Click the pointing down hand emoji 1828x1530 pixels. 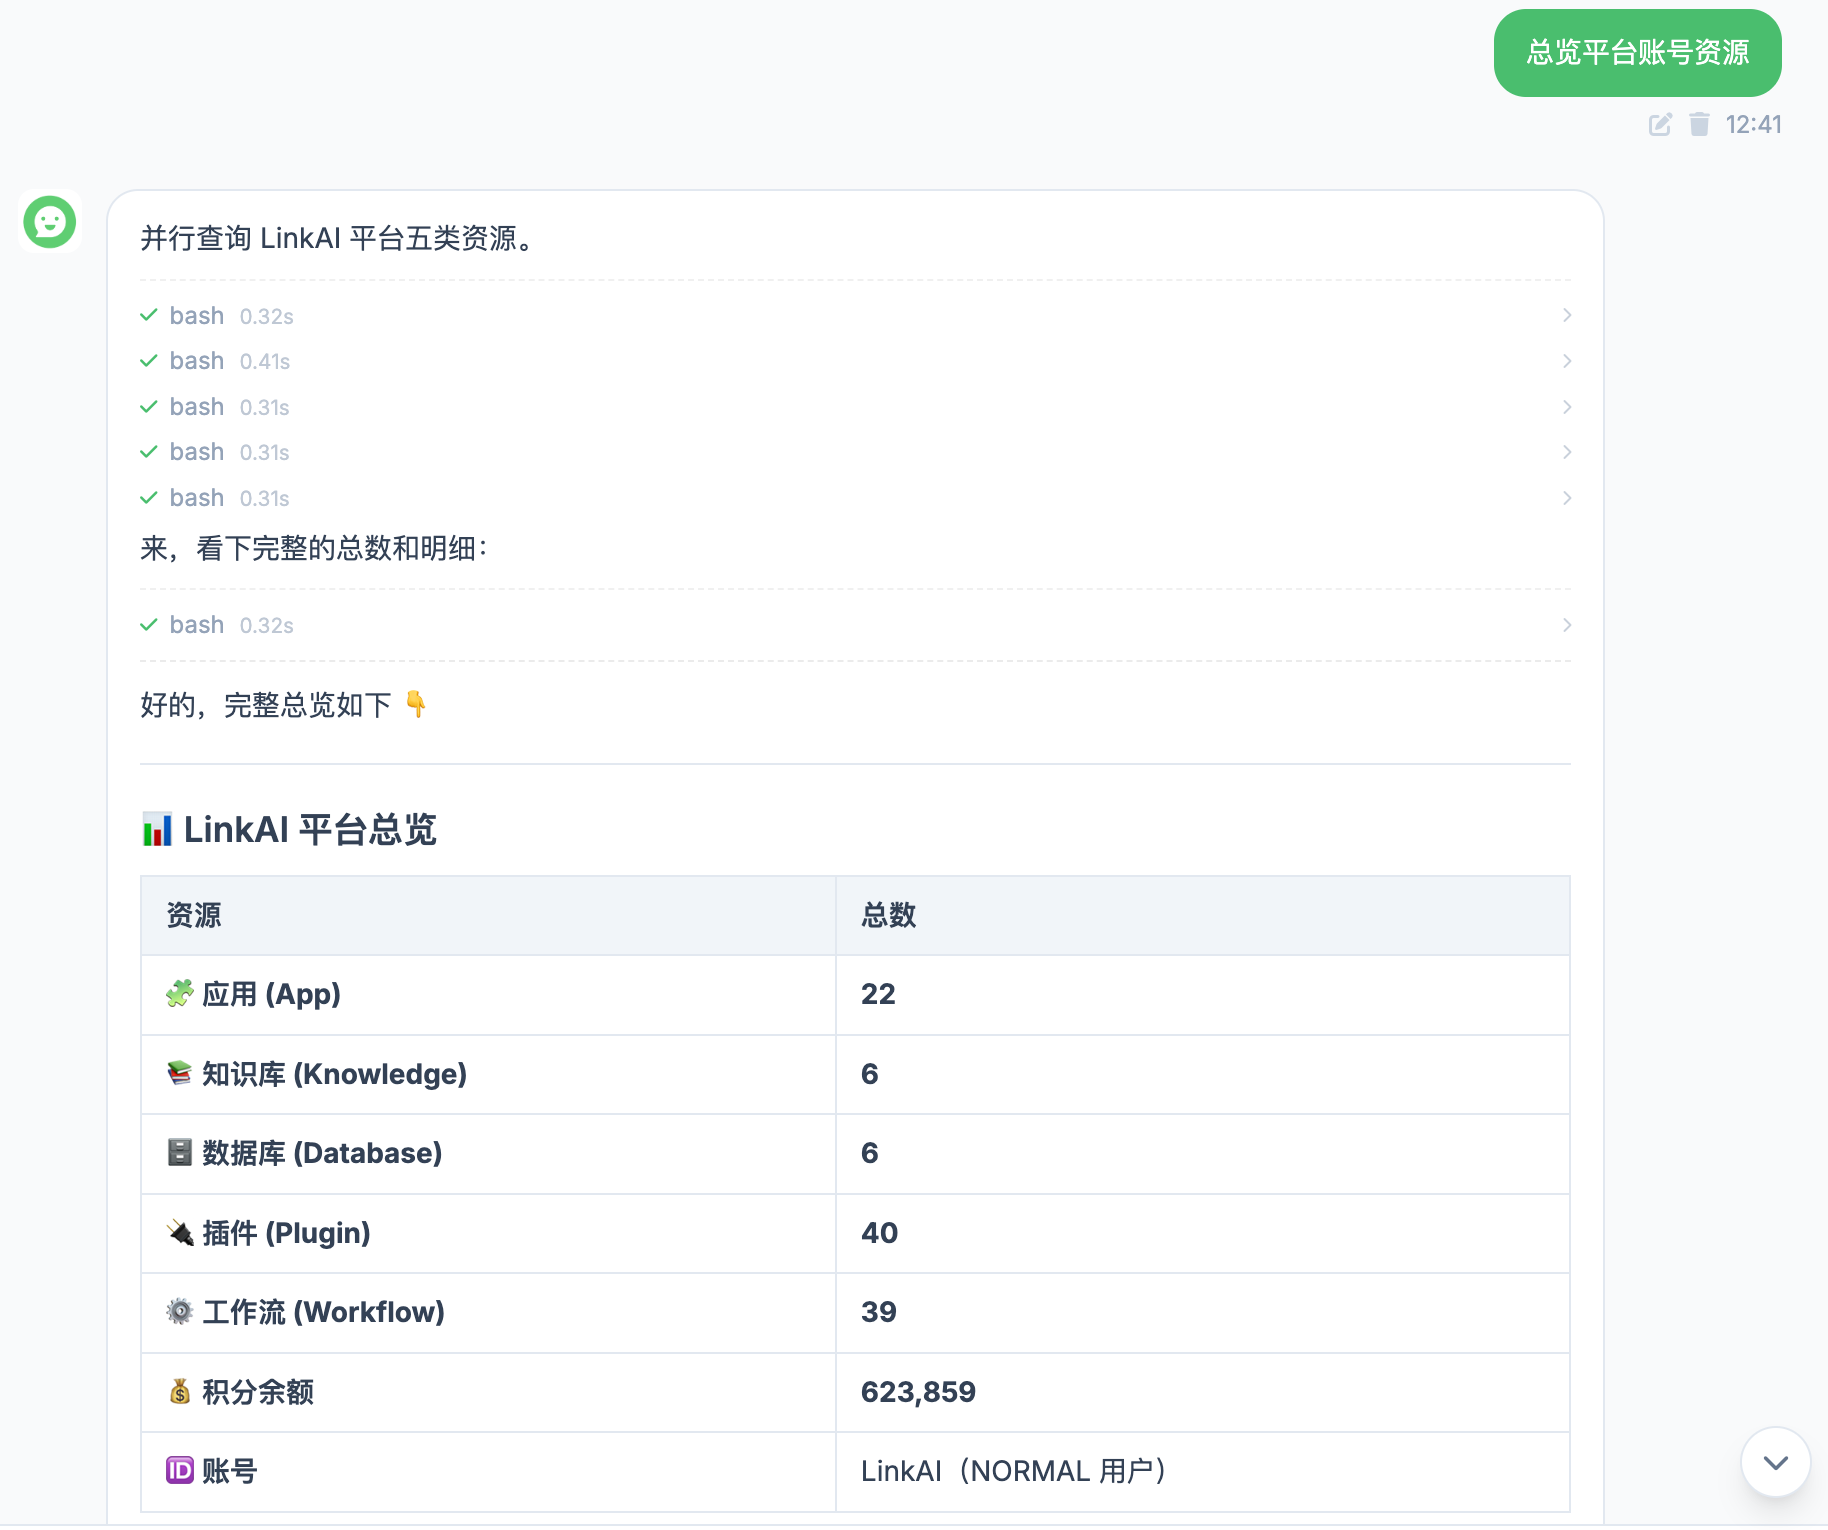(416, 704)
